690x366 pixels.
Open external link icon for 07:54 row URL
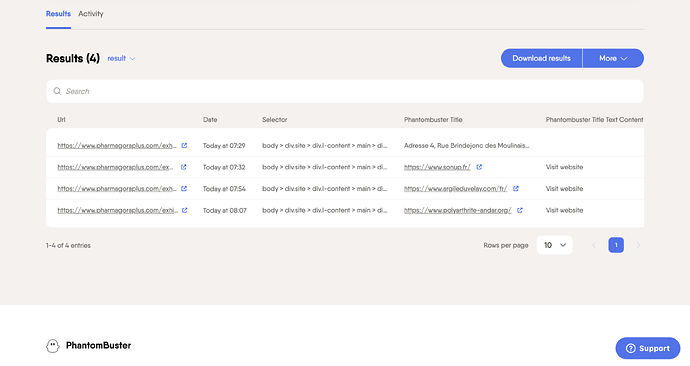(x=184, y=189)
